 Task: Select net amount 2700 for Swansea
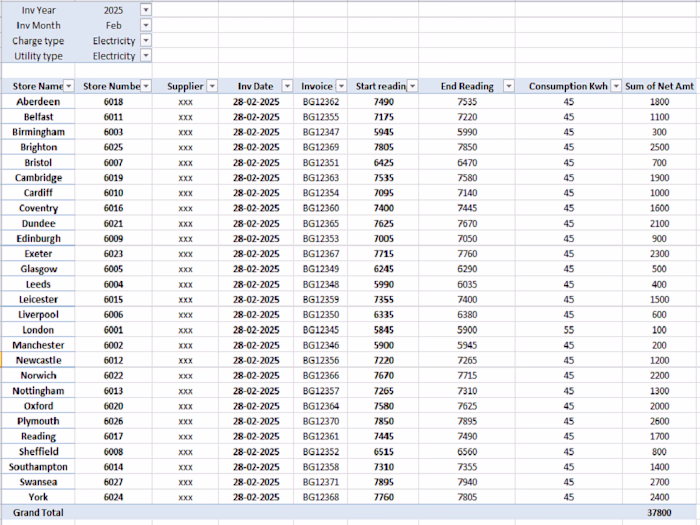pyautogui.click(x=659, y=482)
